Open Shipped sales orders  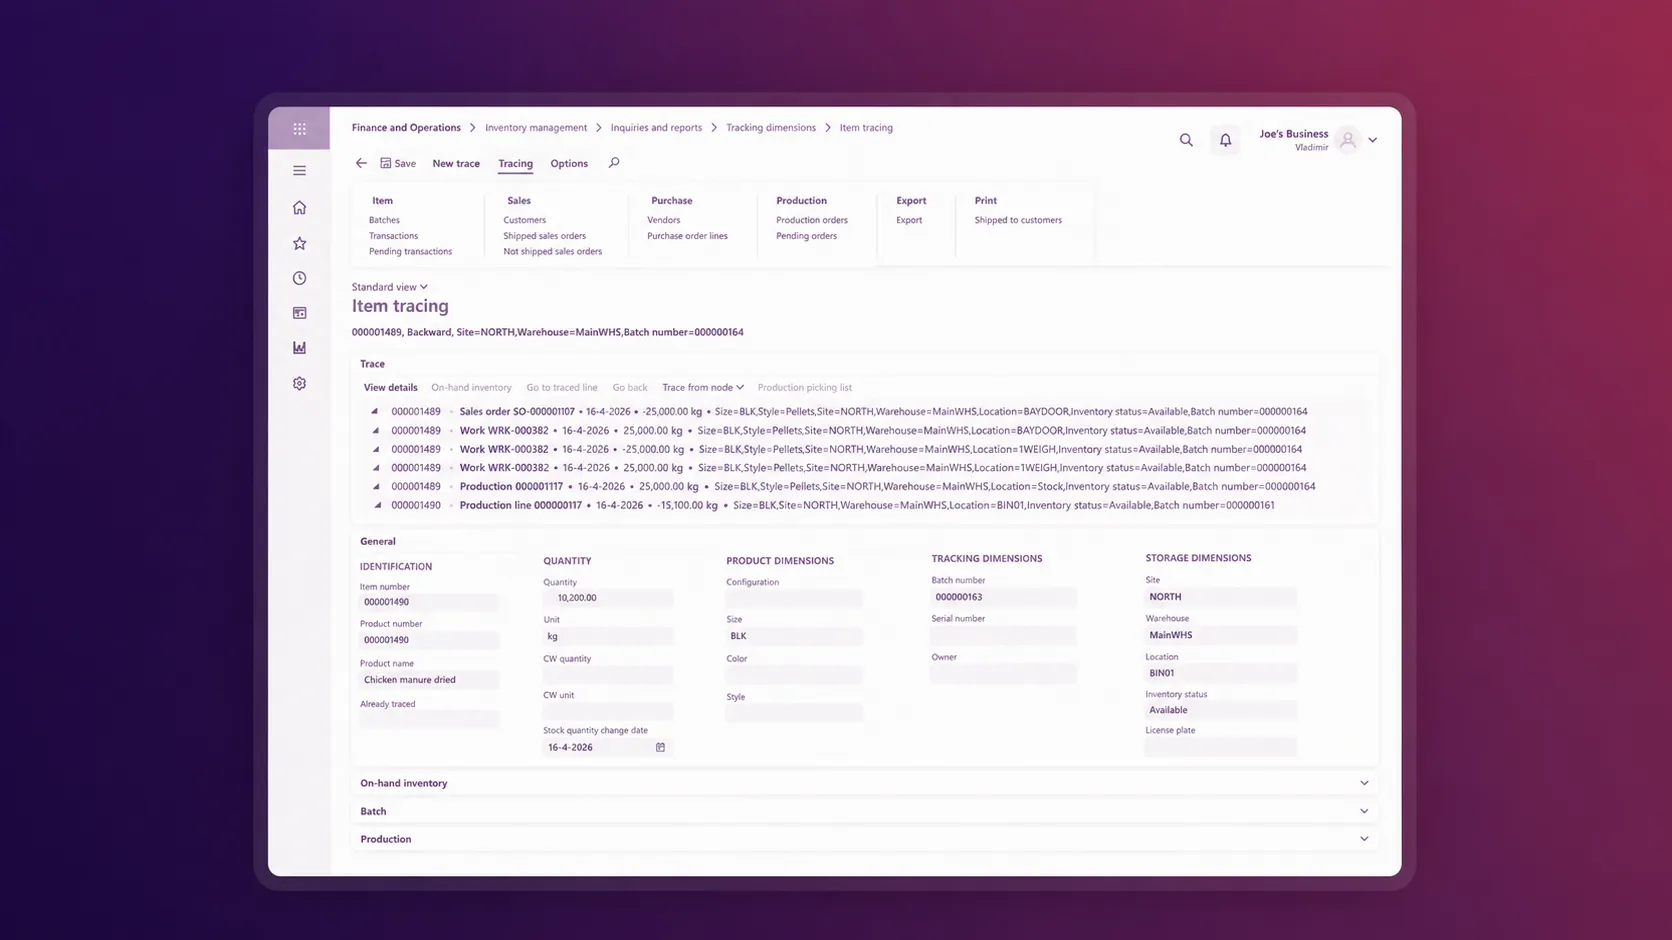(544, 236)
